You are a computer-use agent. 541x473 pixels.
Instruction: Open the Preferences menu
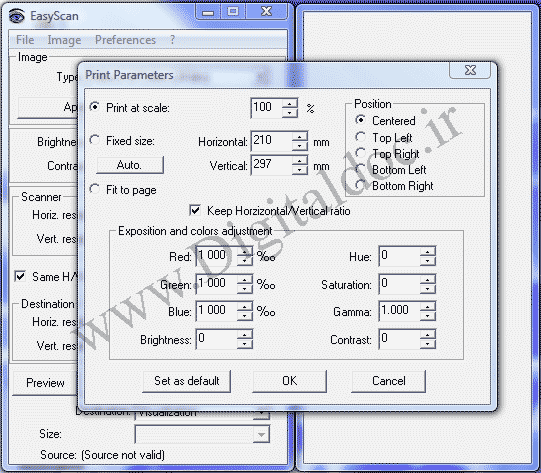pos(126,40)
